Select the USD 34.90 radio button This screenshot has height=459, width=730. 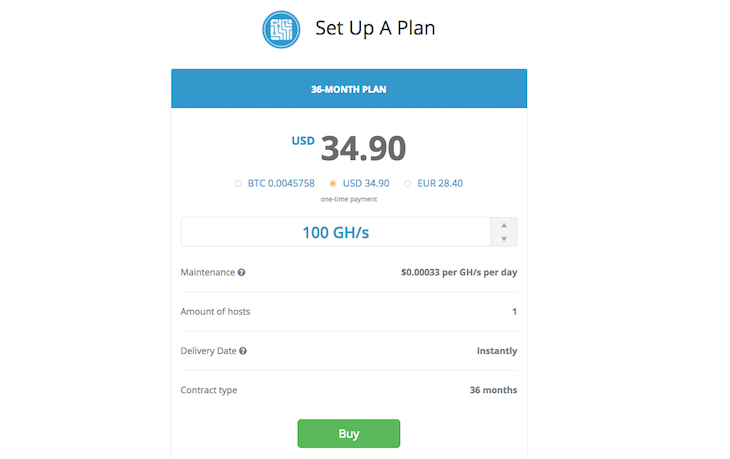(332, 183)
